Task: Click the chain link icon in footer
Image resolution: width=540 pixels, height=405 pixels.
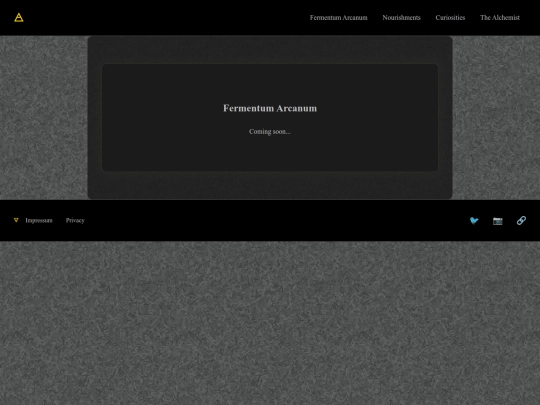Action: (521, 220)
